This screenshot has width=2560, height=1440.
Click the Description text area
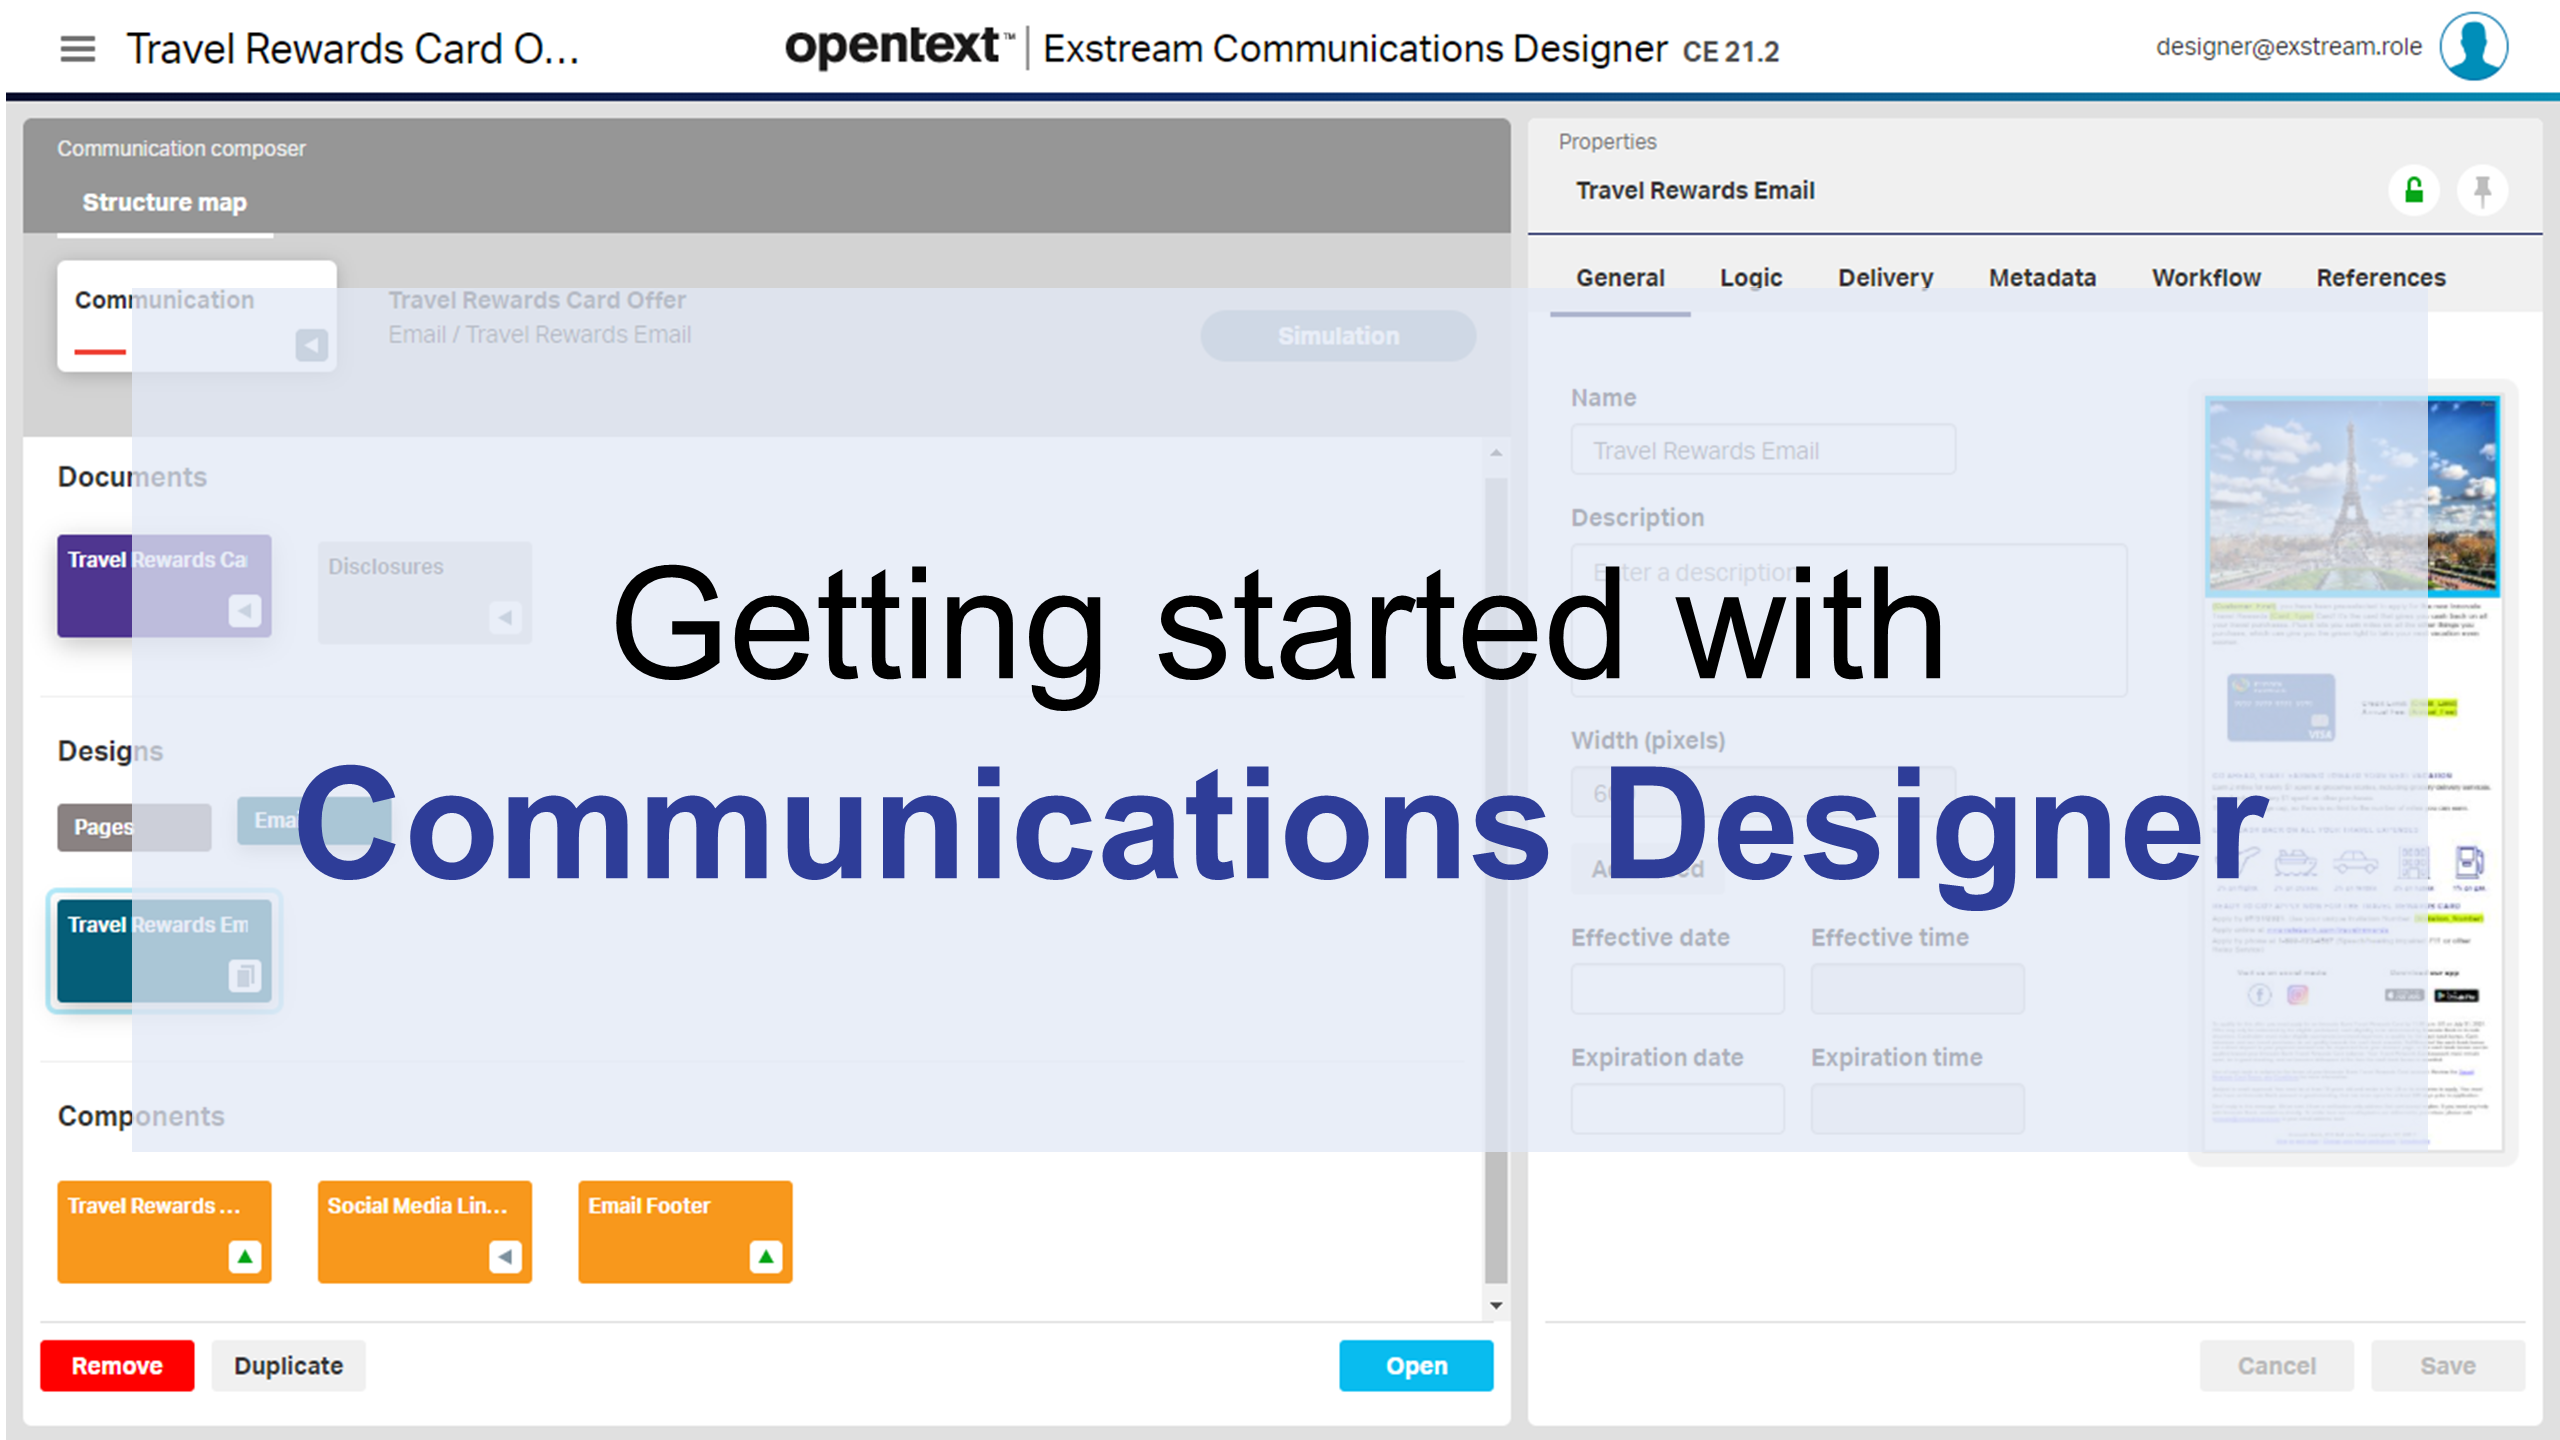pyautogui.click(x=1848, y=620)
